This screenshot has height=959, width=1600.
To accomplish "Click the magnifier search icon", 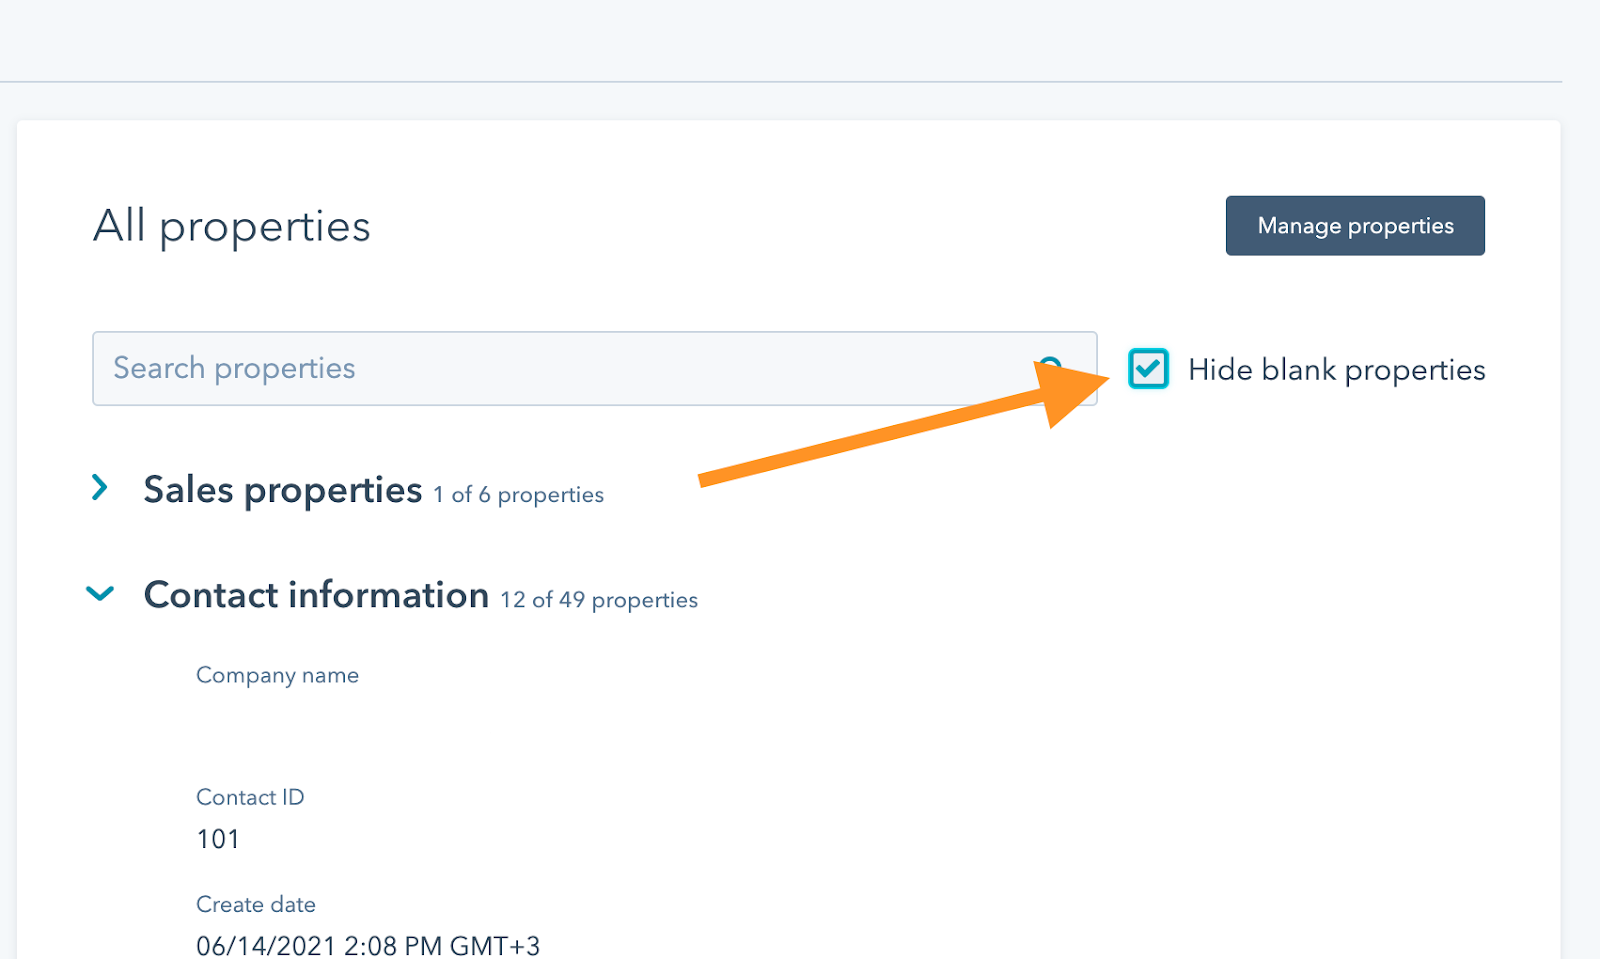I will [x=1050, y=364].
